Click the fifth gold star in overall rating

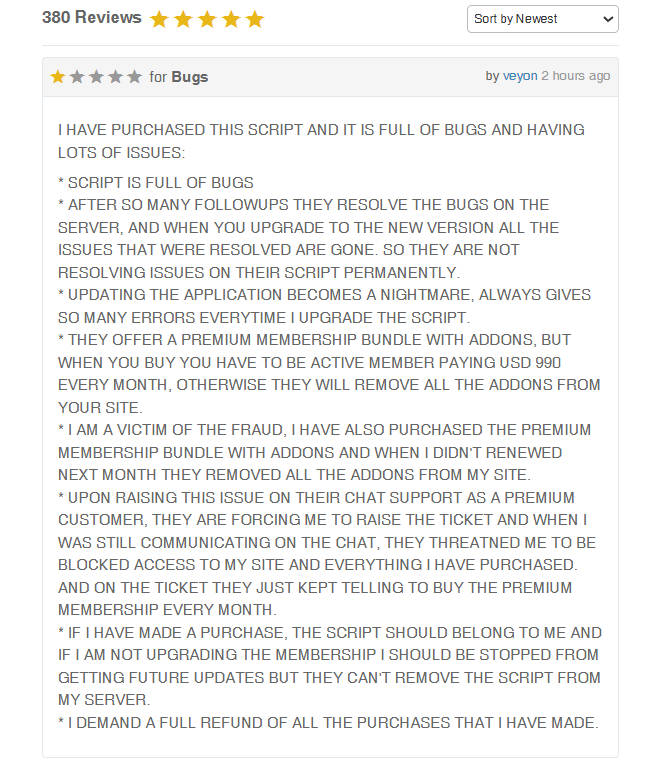coord(255,19)
